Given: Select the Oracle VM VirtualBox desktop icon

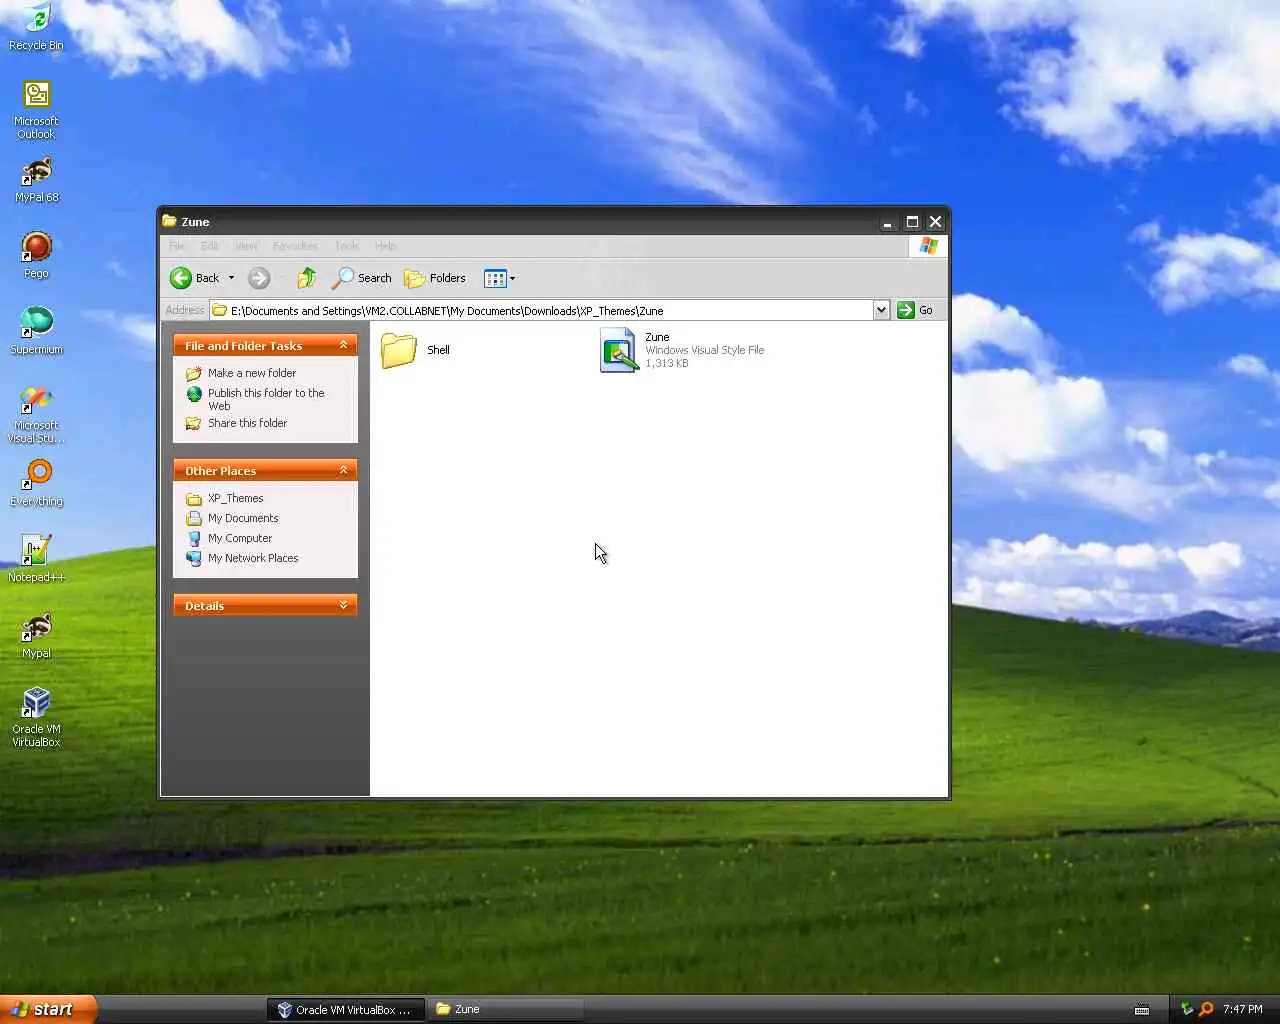Looking at the screenshot, I should pos(36,717).
